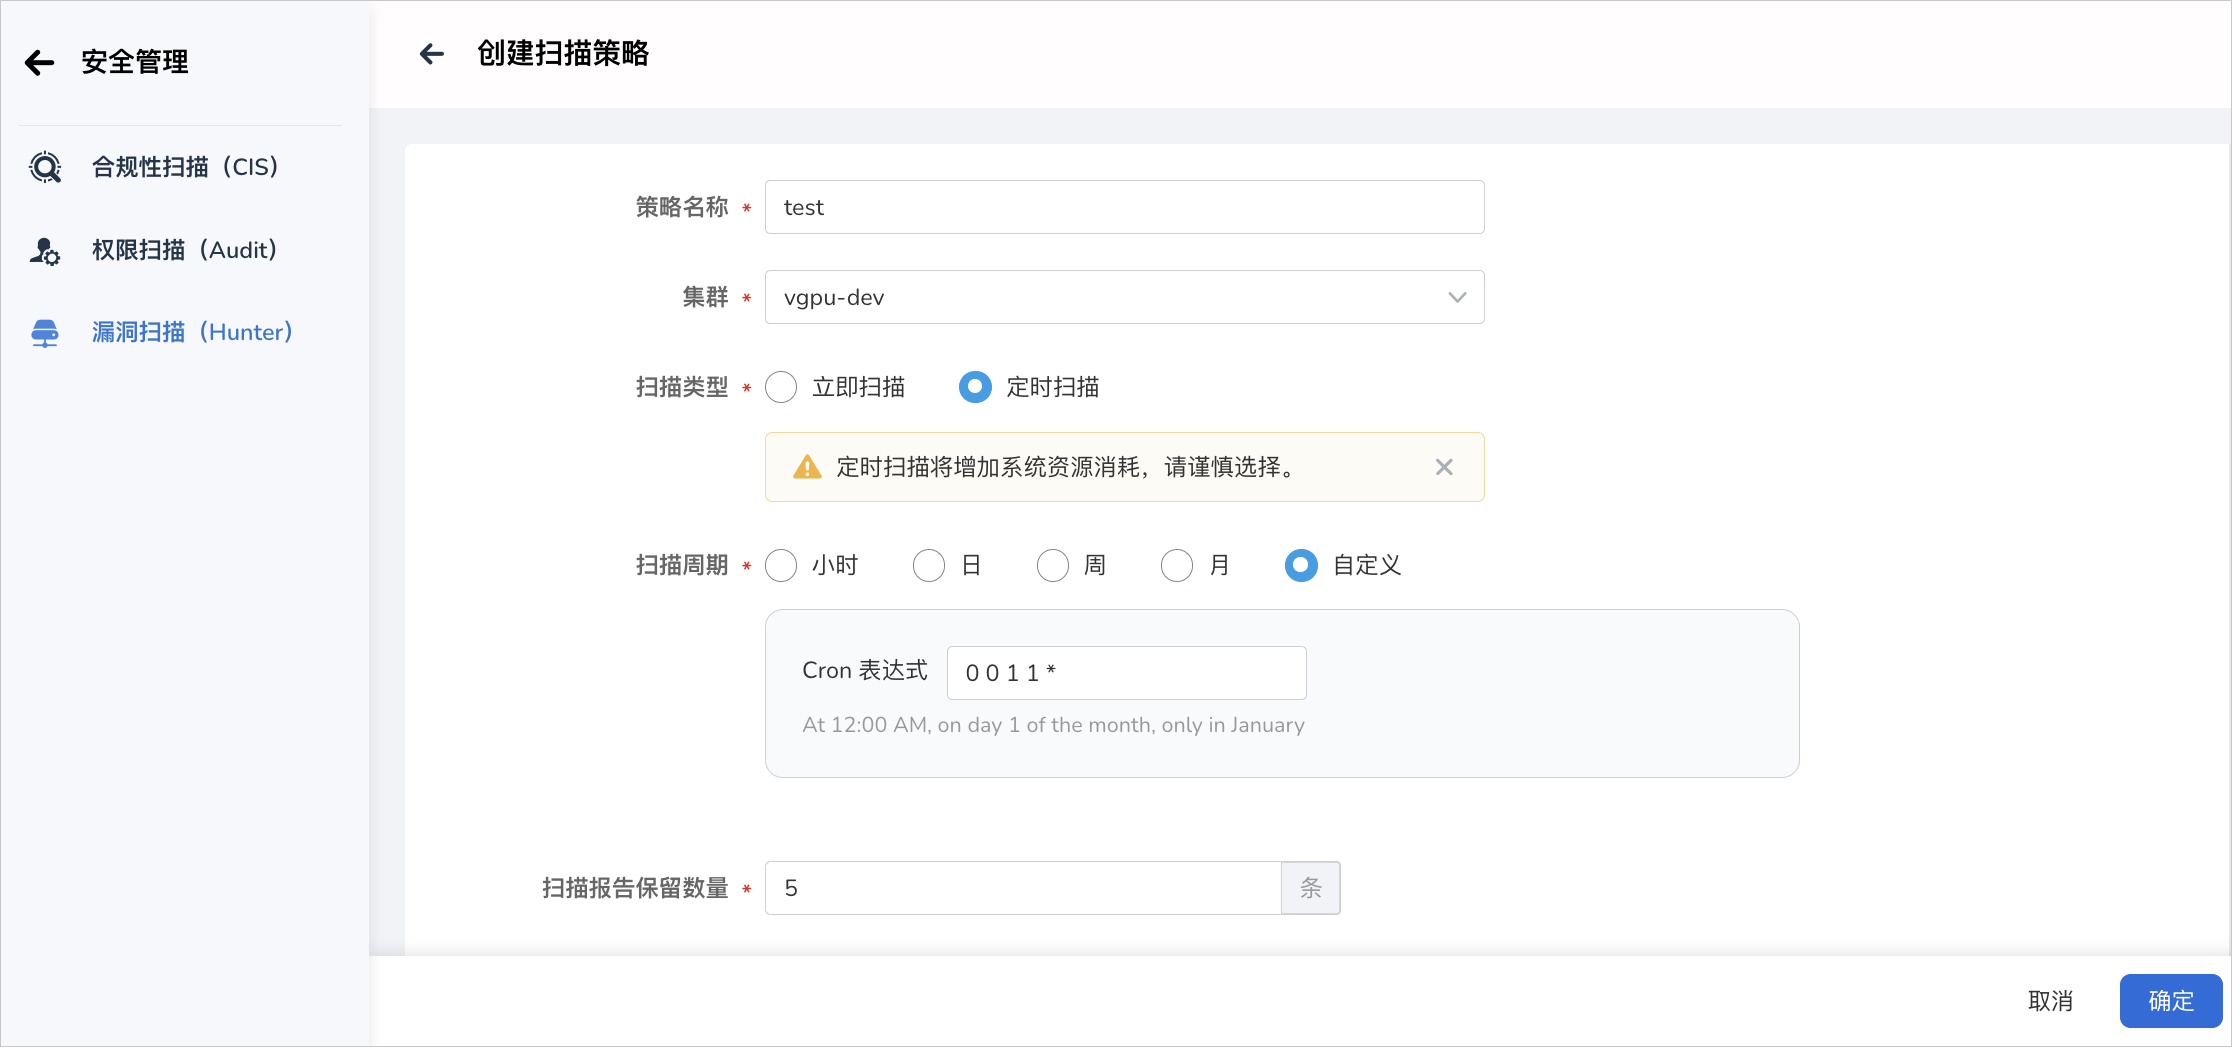Click the 合规性扫描 CIS magnifier icon
Viewport: 2232px width, 1047px height.
pos(45,167)
